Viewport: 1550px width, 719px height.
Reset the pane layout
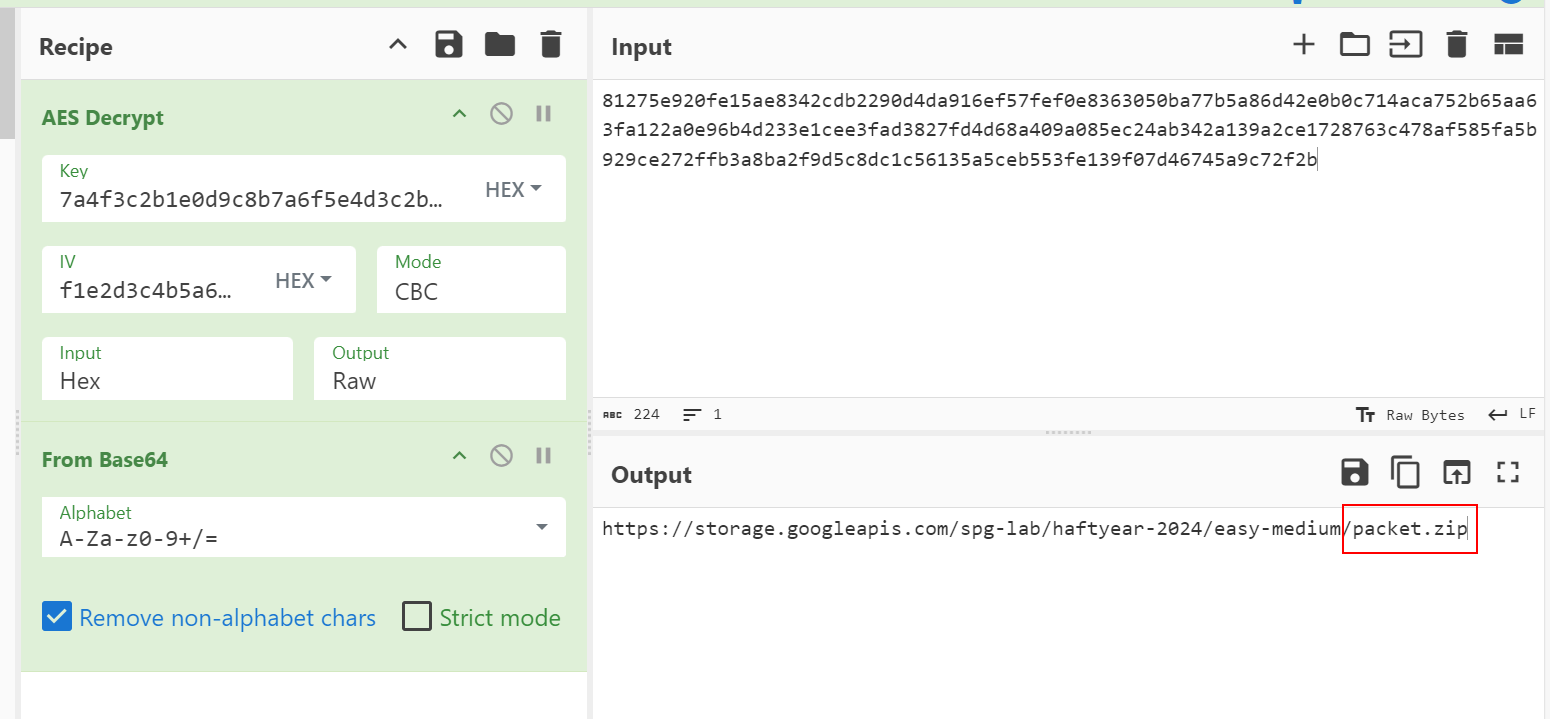pos(1507,45)
